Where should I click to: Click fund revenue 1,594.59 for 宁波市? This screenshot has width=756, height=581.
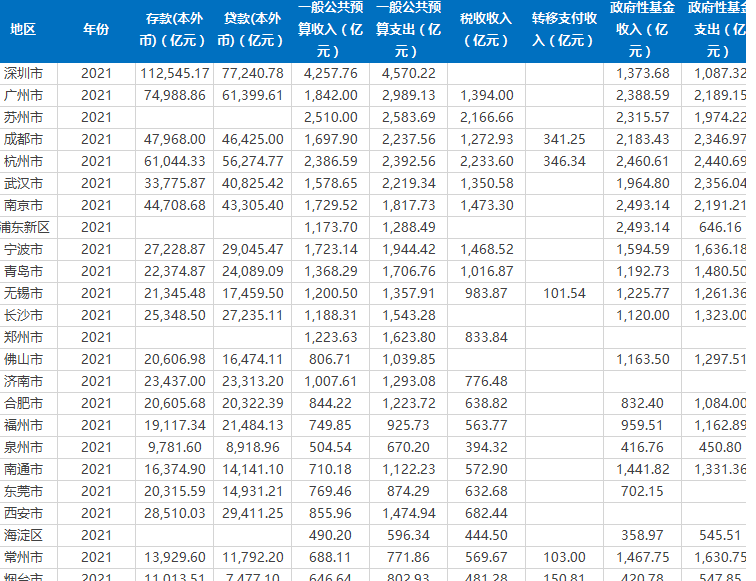643,250
